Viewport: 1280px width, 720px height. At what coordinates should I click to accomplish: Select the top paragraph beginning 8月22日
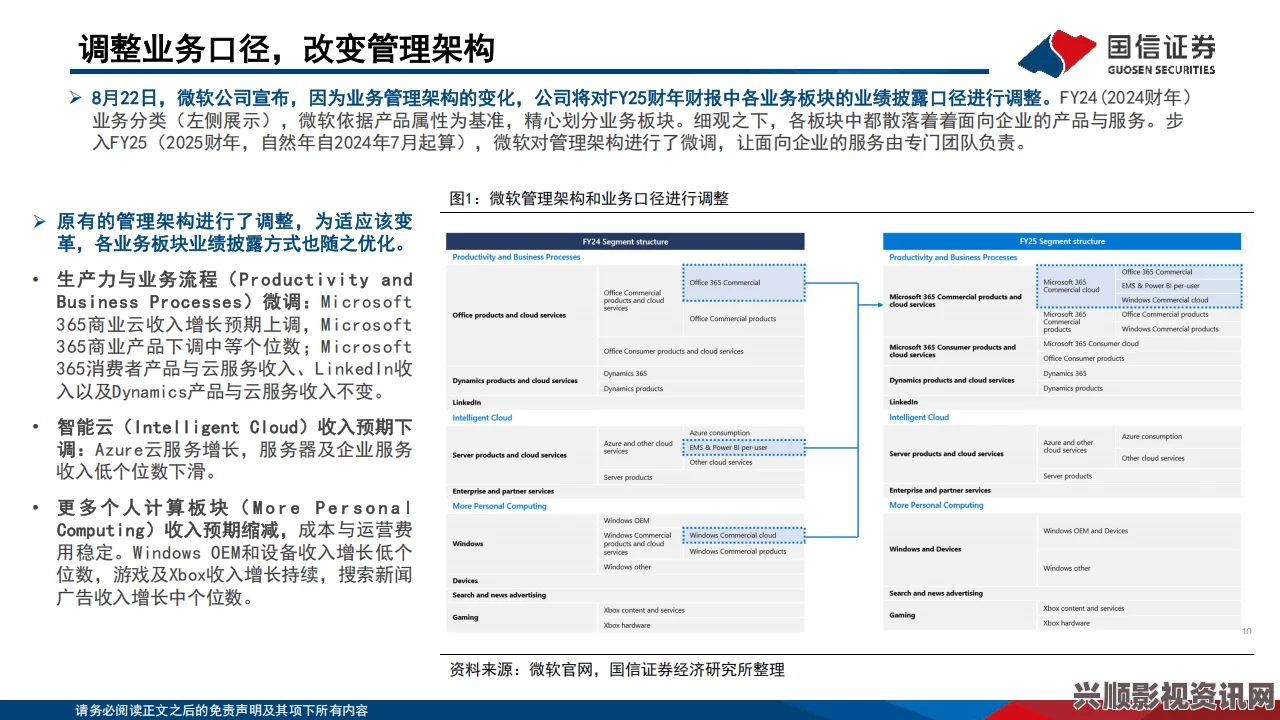click(637, 121)
